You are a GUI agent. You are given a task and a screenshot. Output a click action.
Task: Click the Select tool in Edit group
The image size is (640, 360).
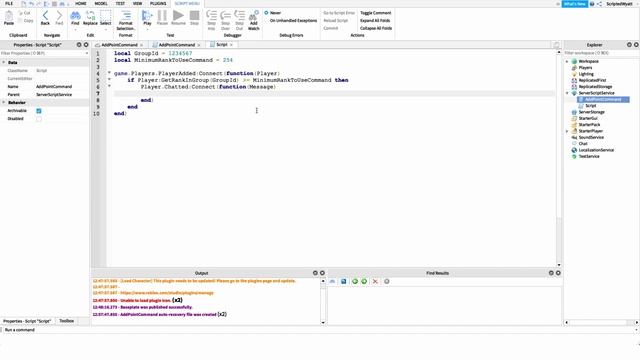tap(105, 18)
